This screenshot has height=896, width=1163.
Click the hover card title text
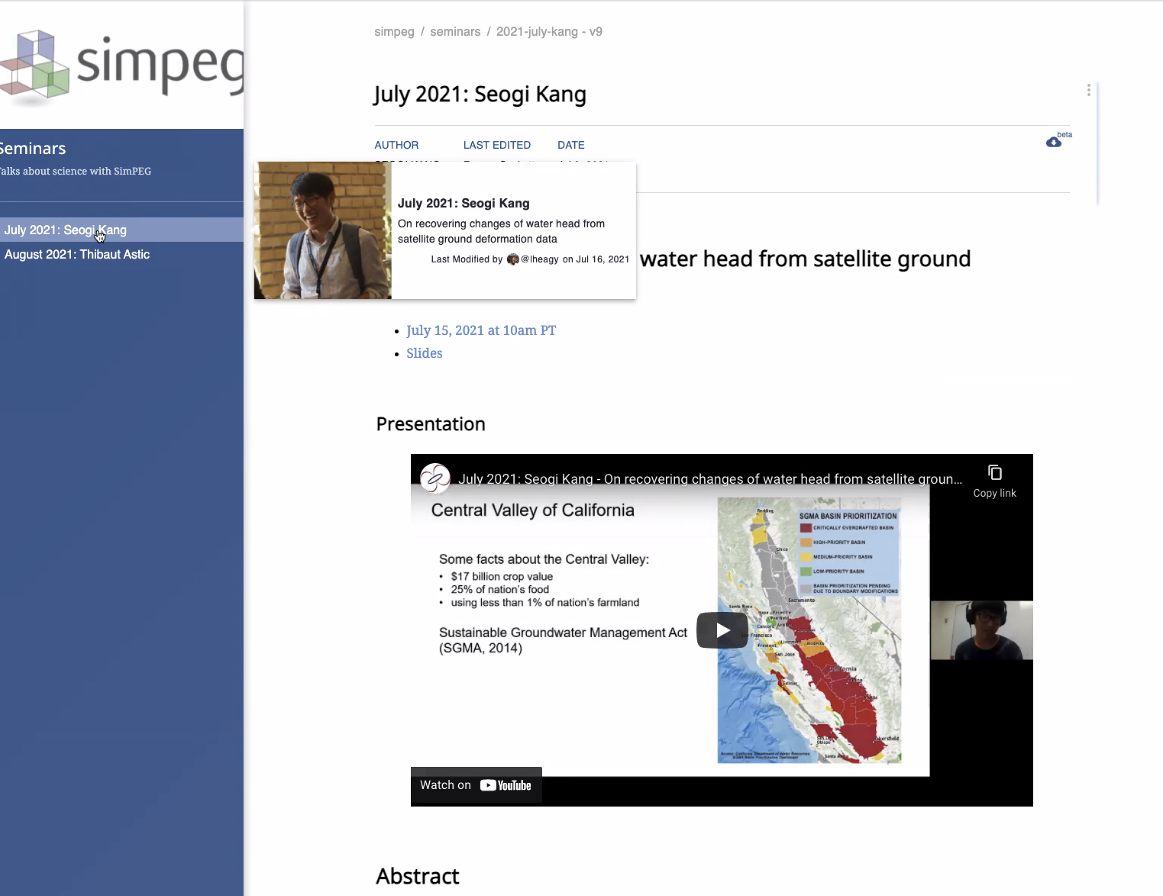(x=463, y=203)
